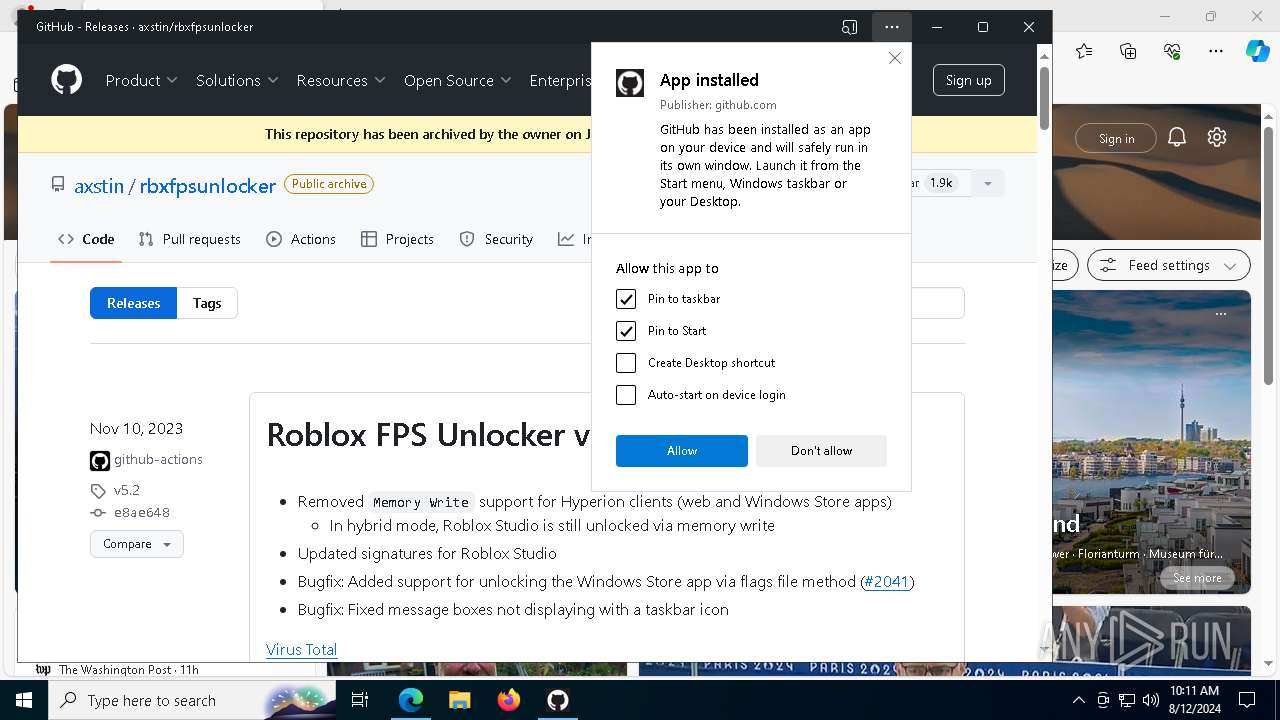Expand the Open Source menu
The width and height of the screenshot is (1280, 720).
(x=457, y=80)
